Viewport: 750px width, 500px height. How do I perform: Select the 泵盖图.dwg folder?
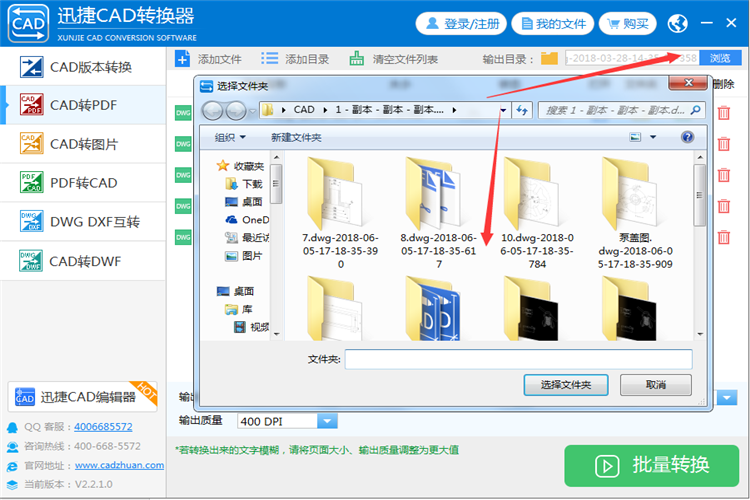click(635, 213)
